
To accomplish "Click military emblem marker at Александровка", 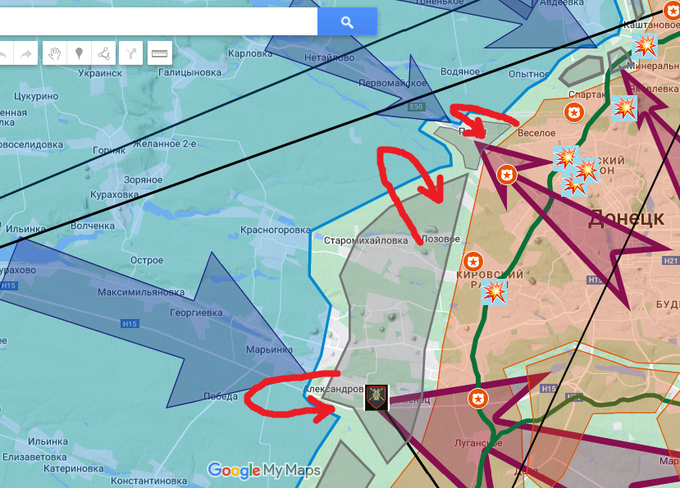I will [376, 397].
